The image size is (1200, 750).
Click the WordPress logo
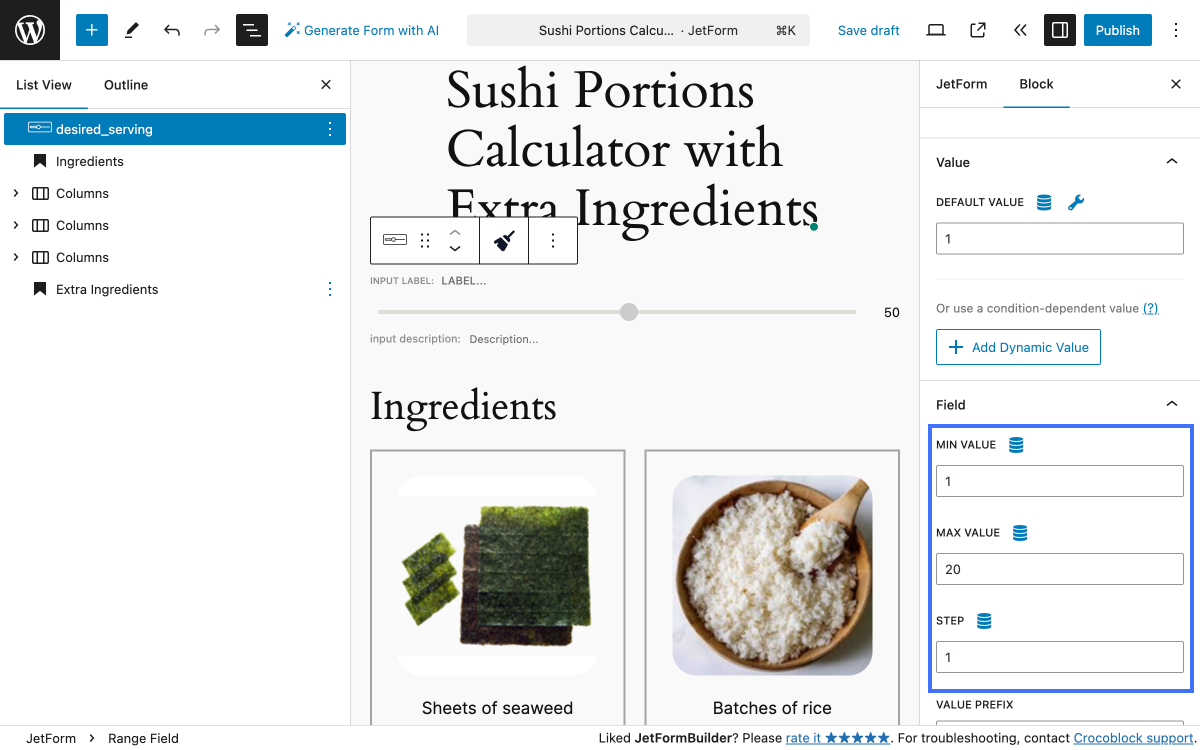tap(29, 30)
